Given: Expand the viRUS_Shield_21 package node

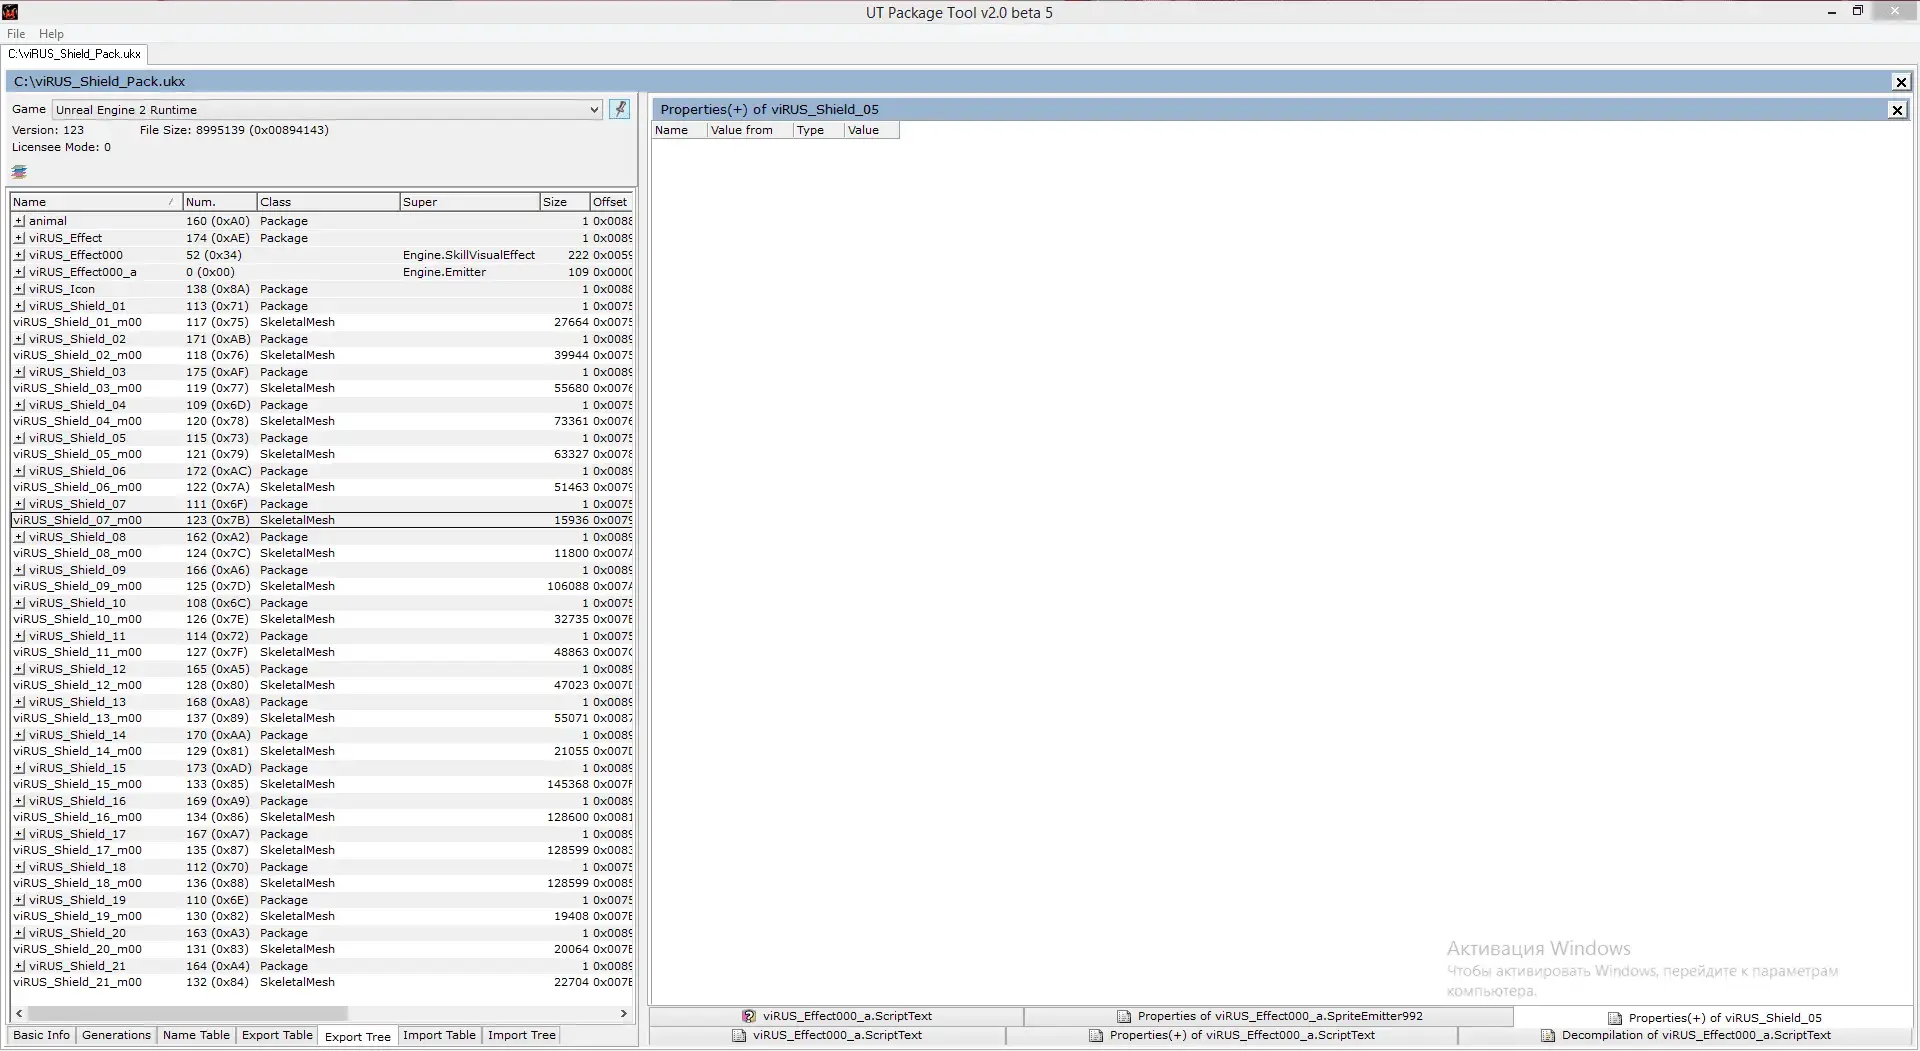Looking at the screenshot, I should click(x=19, y=966).
